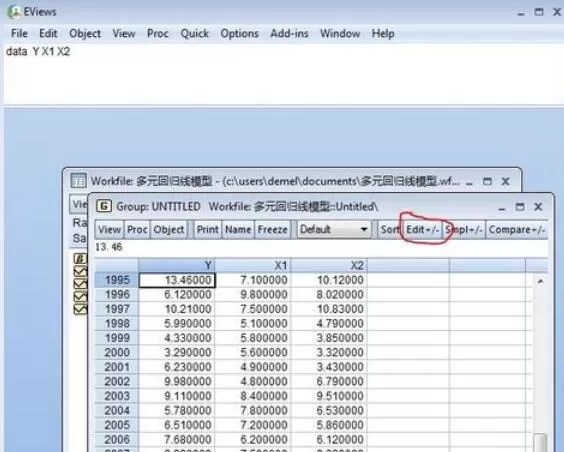Open the Help menu
Screen dimensions: 564x452
[383, 33]
